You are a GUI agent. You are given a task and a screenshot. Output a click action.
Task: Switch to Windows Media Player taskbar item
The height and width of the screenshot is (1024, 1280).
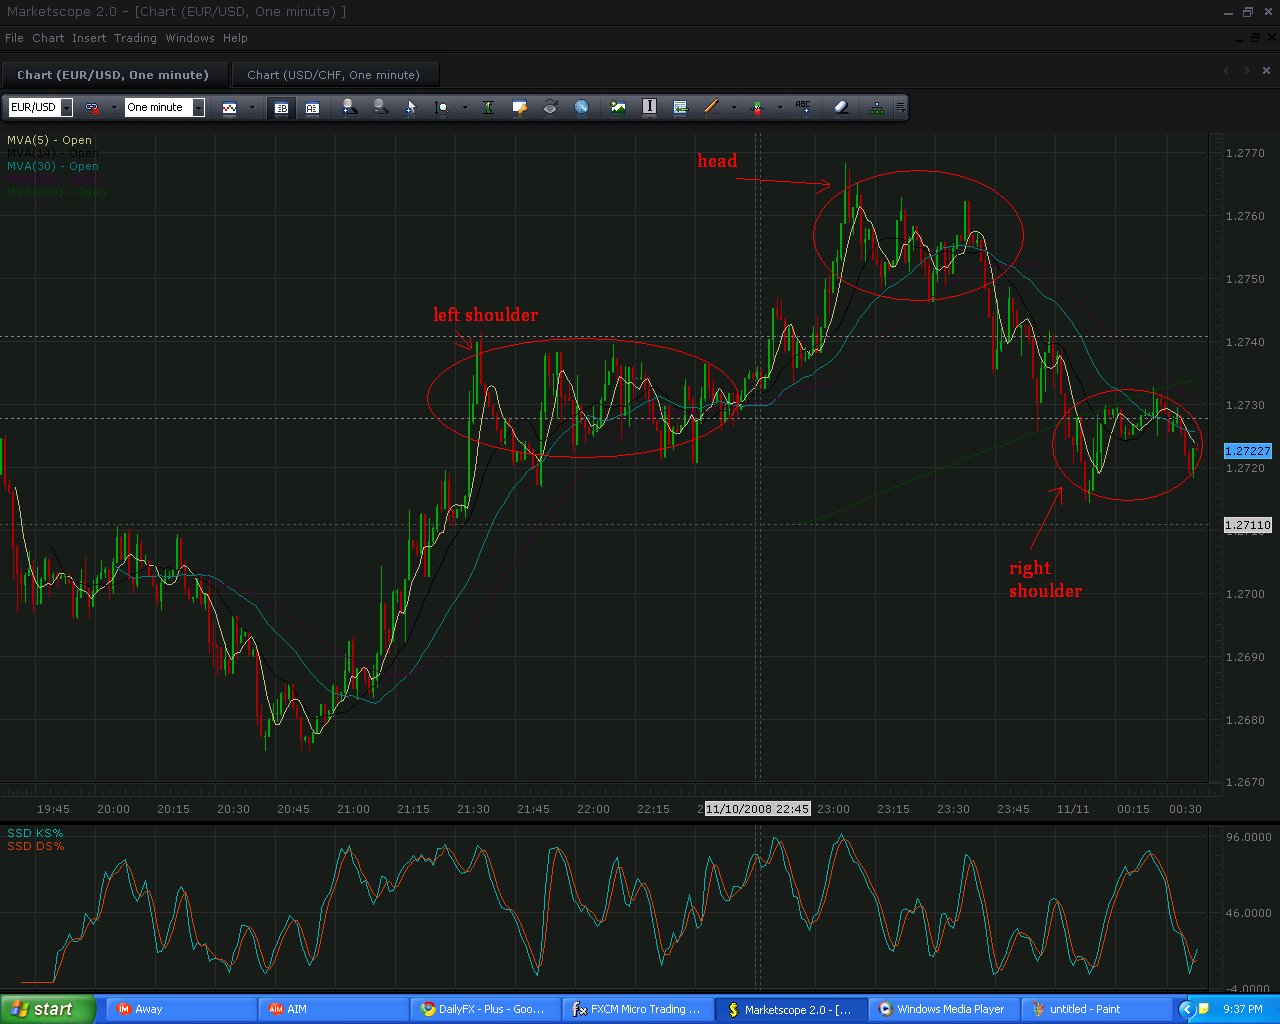[x=943, y=1009]
